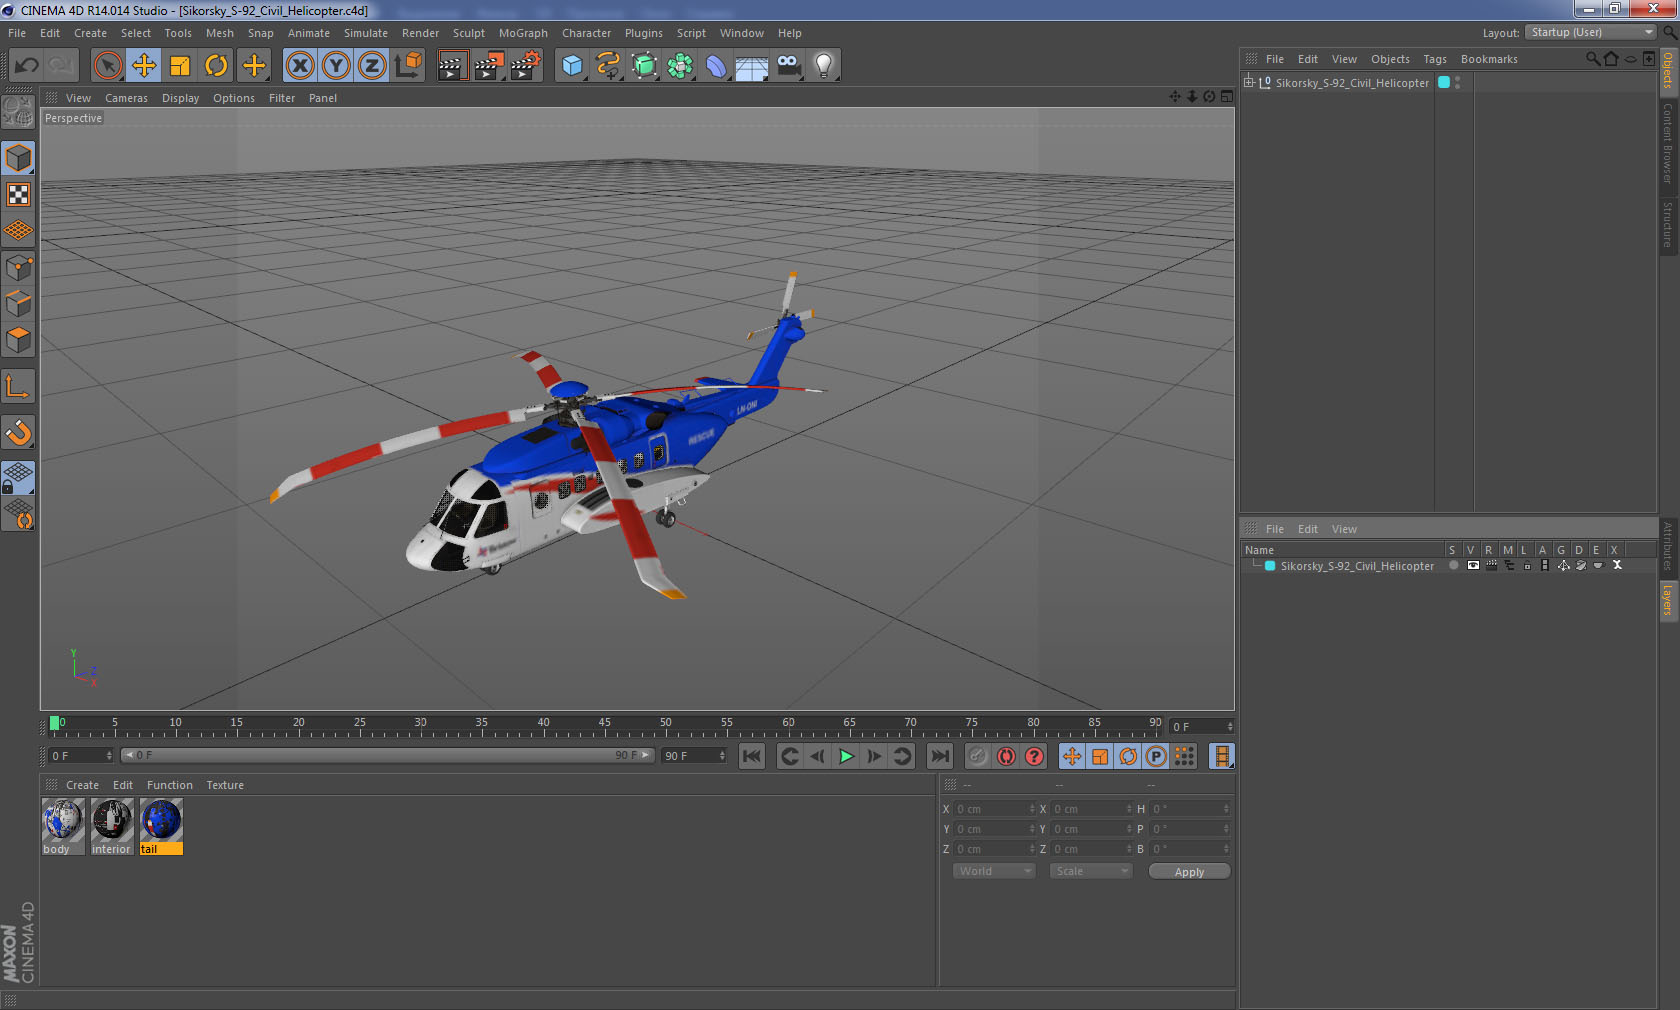Toggle helicopter object visibility dots

[x=1458, y=83]
